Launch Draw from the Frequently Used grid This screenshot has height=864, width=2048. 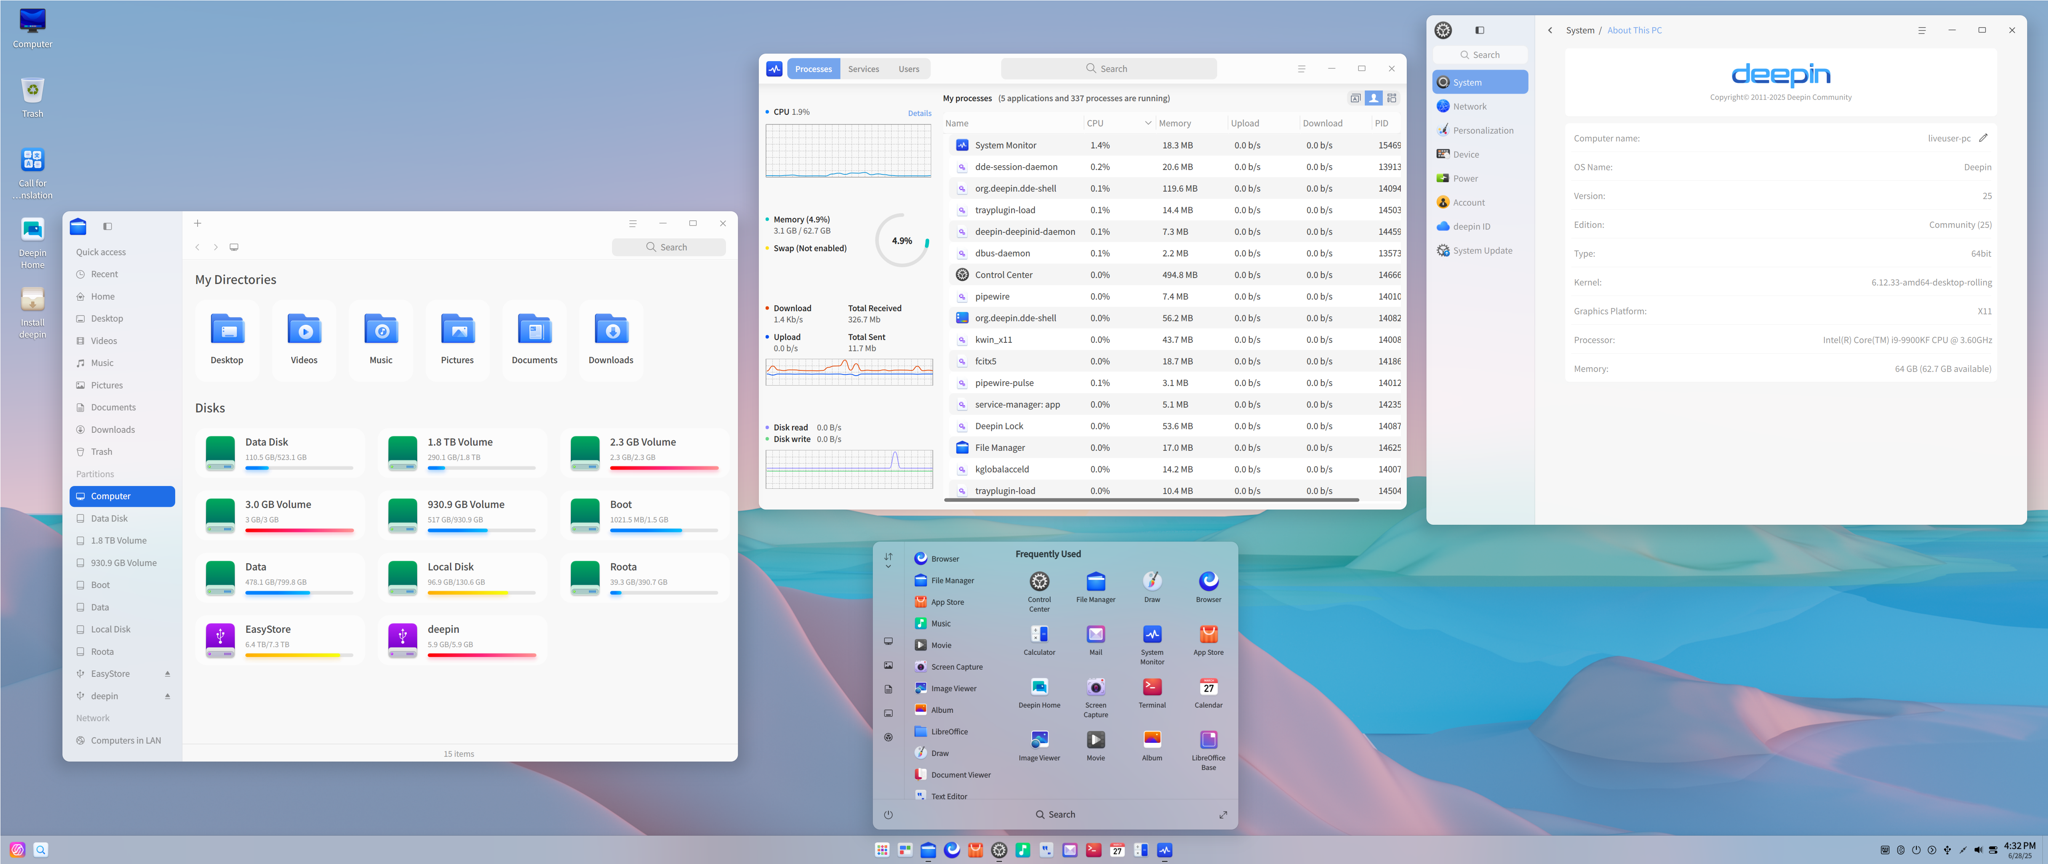pyautogui.click(x=1152, y=587)
